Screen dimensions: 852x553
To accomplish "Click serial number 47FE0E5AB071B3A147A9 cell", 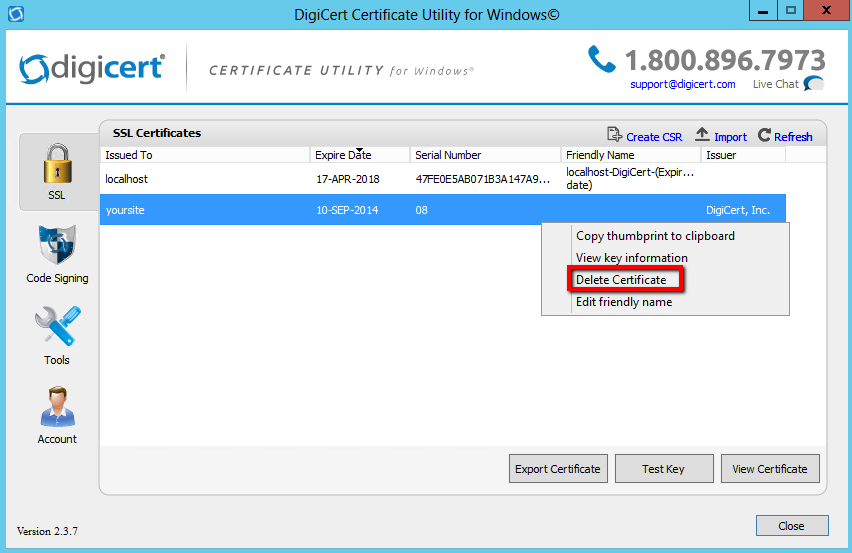I will point(483,179).
